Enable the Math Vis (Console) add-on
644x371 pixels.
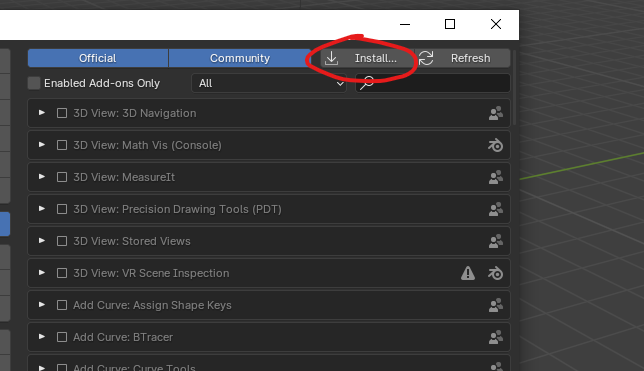[x=62, y=145]
